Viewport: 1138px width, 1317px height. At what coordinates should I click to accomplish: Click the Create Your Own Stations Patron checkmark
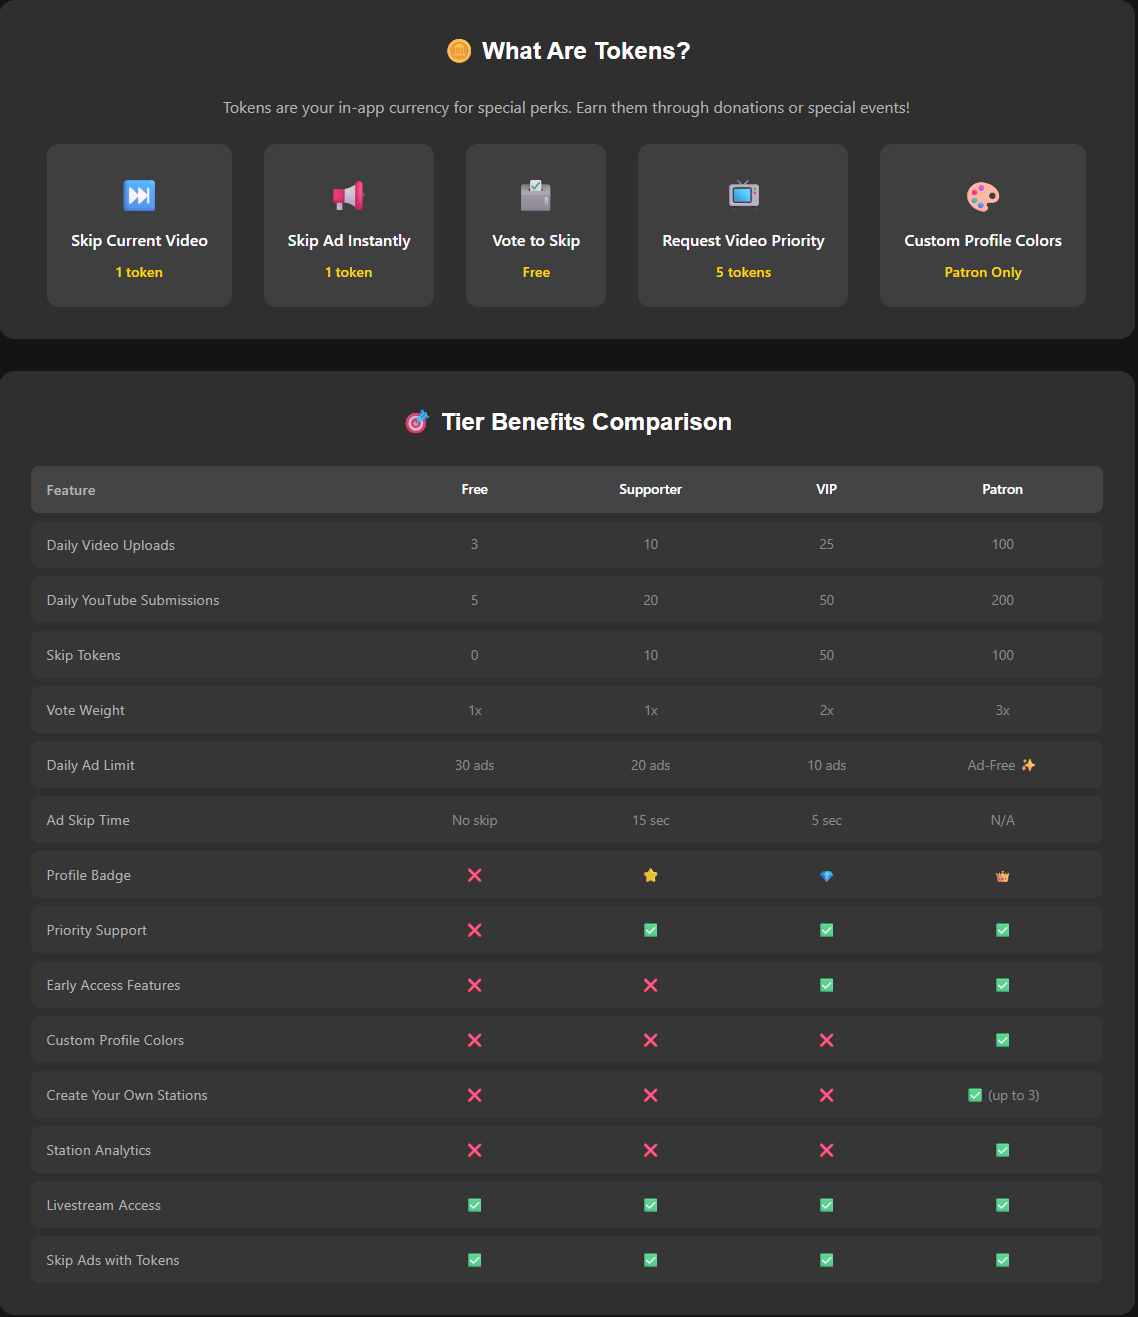pos(975,1095)
